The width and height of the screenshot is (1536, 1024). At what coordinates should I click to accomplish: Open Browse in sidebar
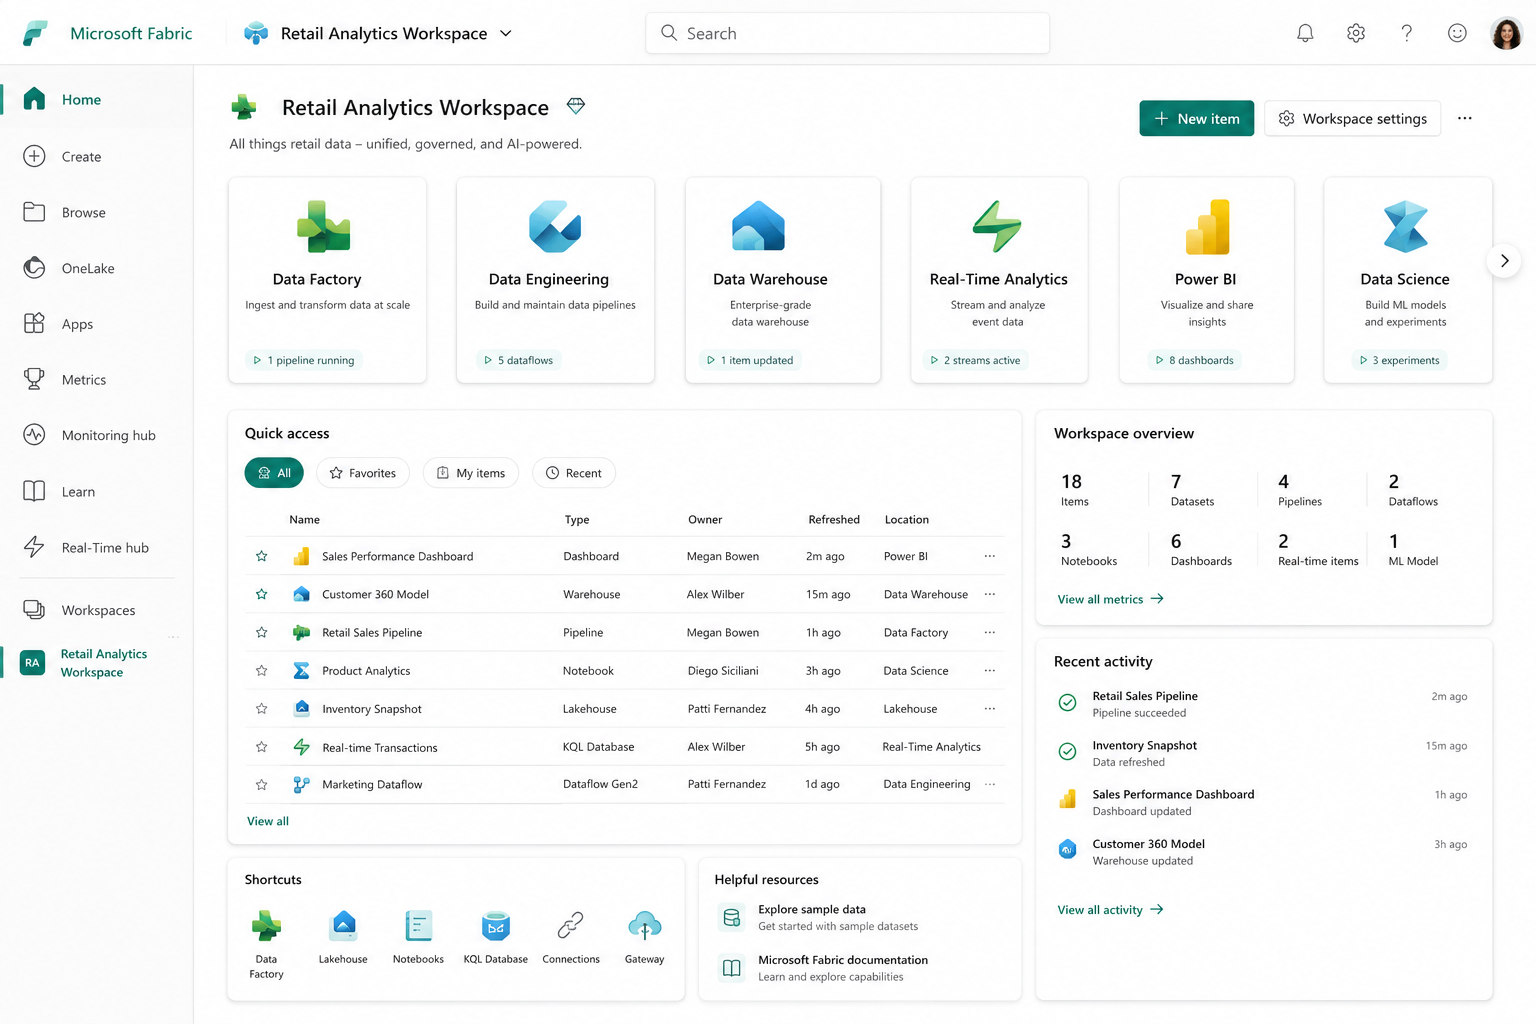click(x=96, y=212)
